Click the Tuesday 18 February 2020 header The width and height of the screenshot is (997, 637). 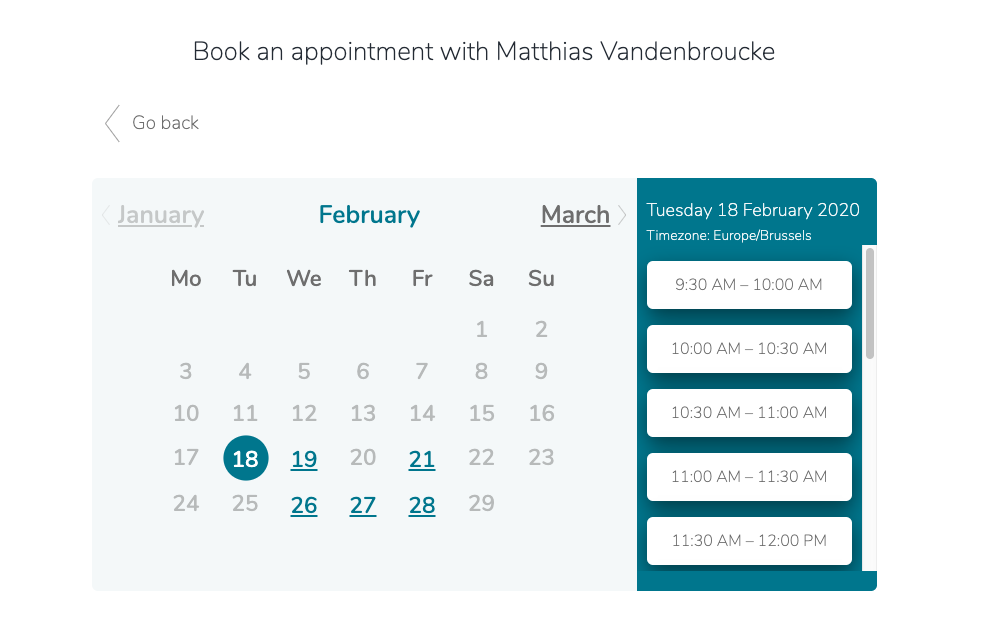coord(753,210)
